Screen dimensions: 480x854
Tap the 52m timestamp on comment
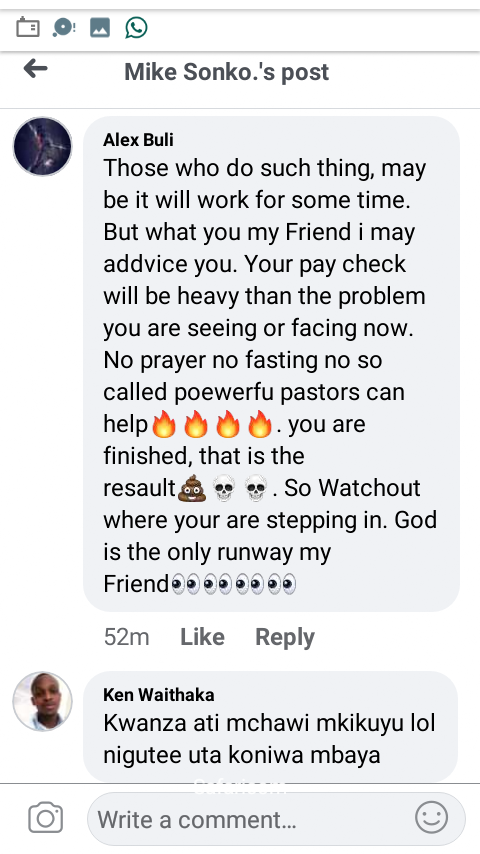pyautogui.click(x=126, y=637)
